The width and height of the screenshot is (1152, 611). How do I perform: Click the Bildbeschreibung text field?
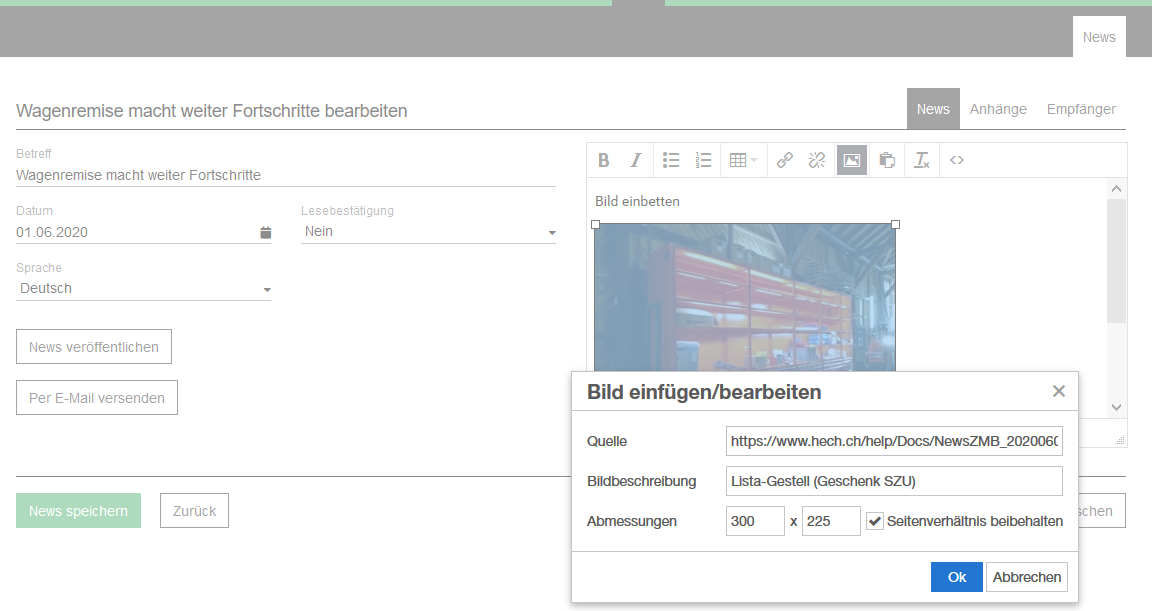894,481
